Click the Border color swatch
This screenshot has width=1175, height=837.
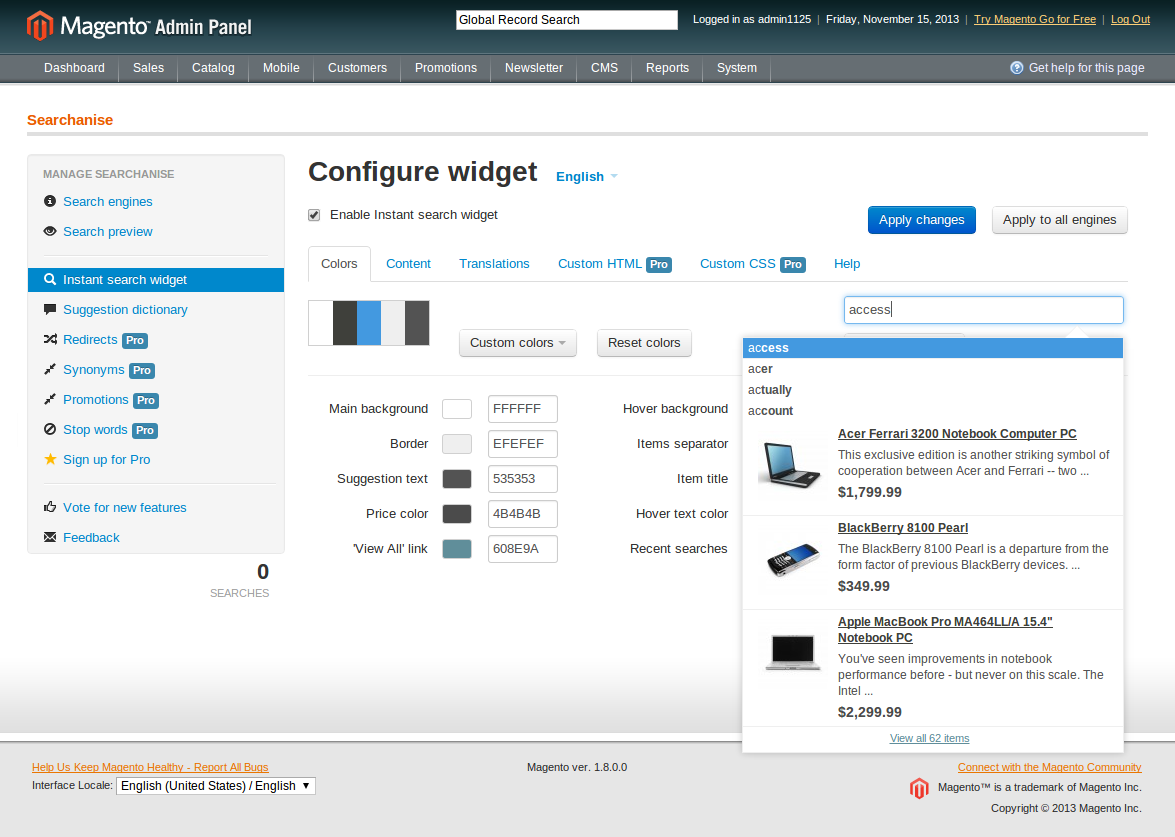(457, 444)
